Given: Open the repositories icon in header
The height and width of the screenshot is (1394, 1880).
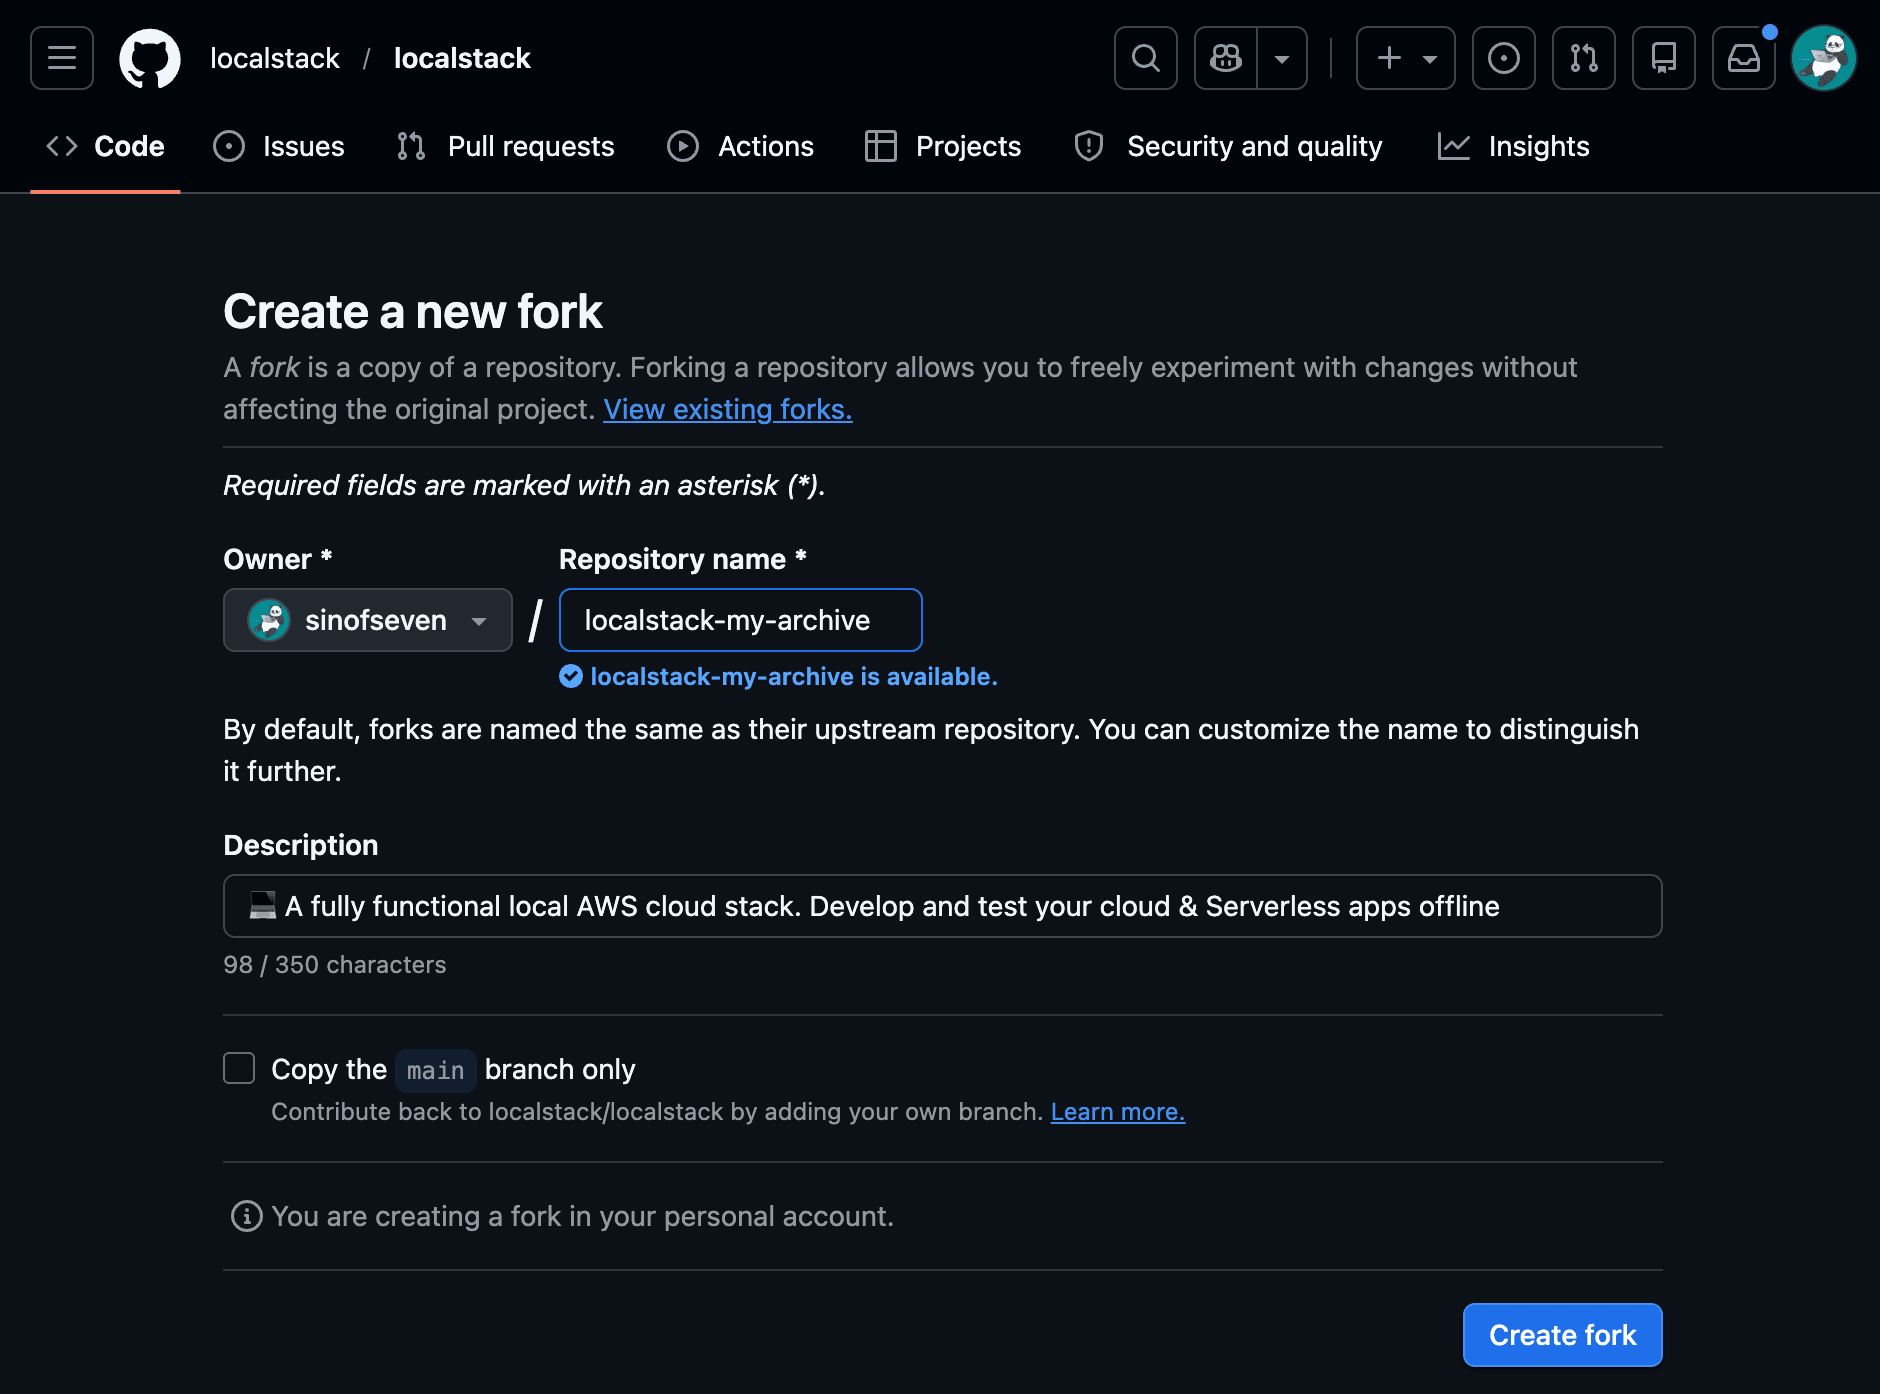Looking at the screenshot, I should pos(1664,58).
